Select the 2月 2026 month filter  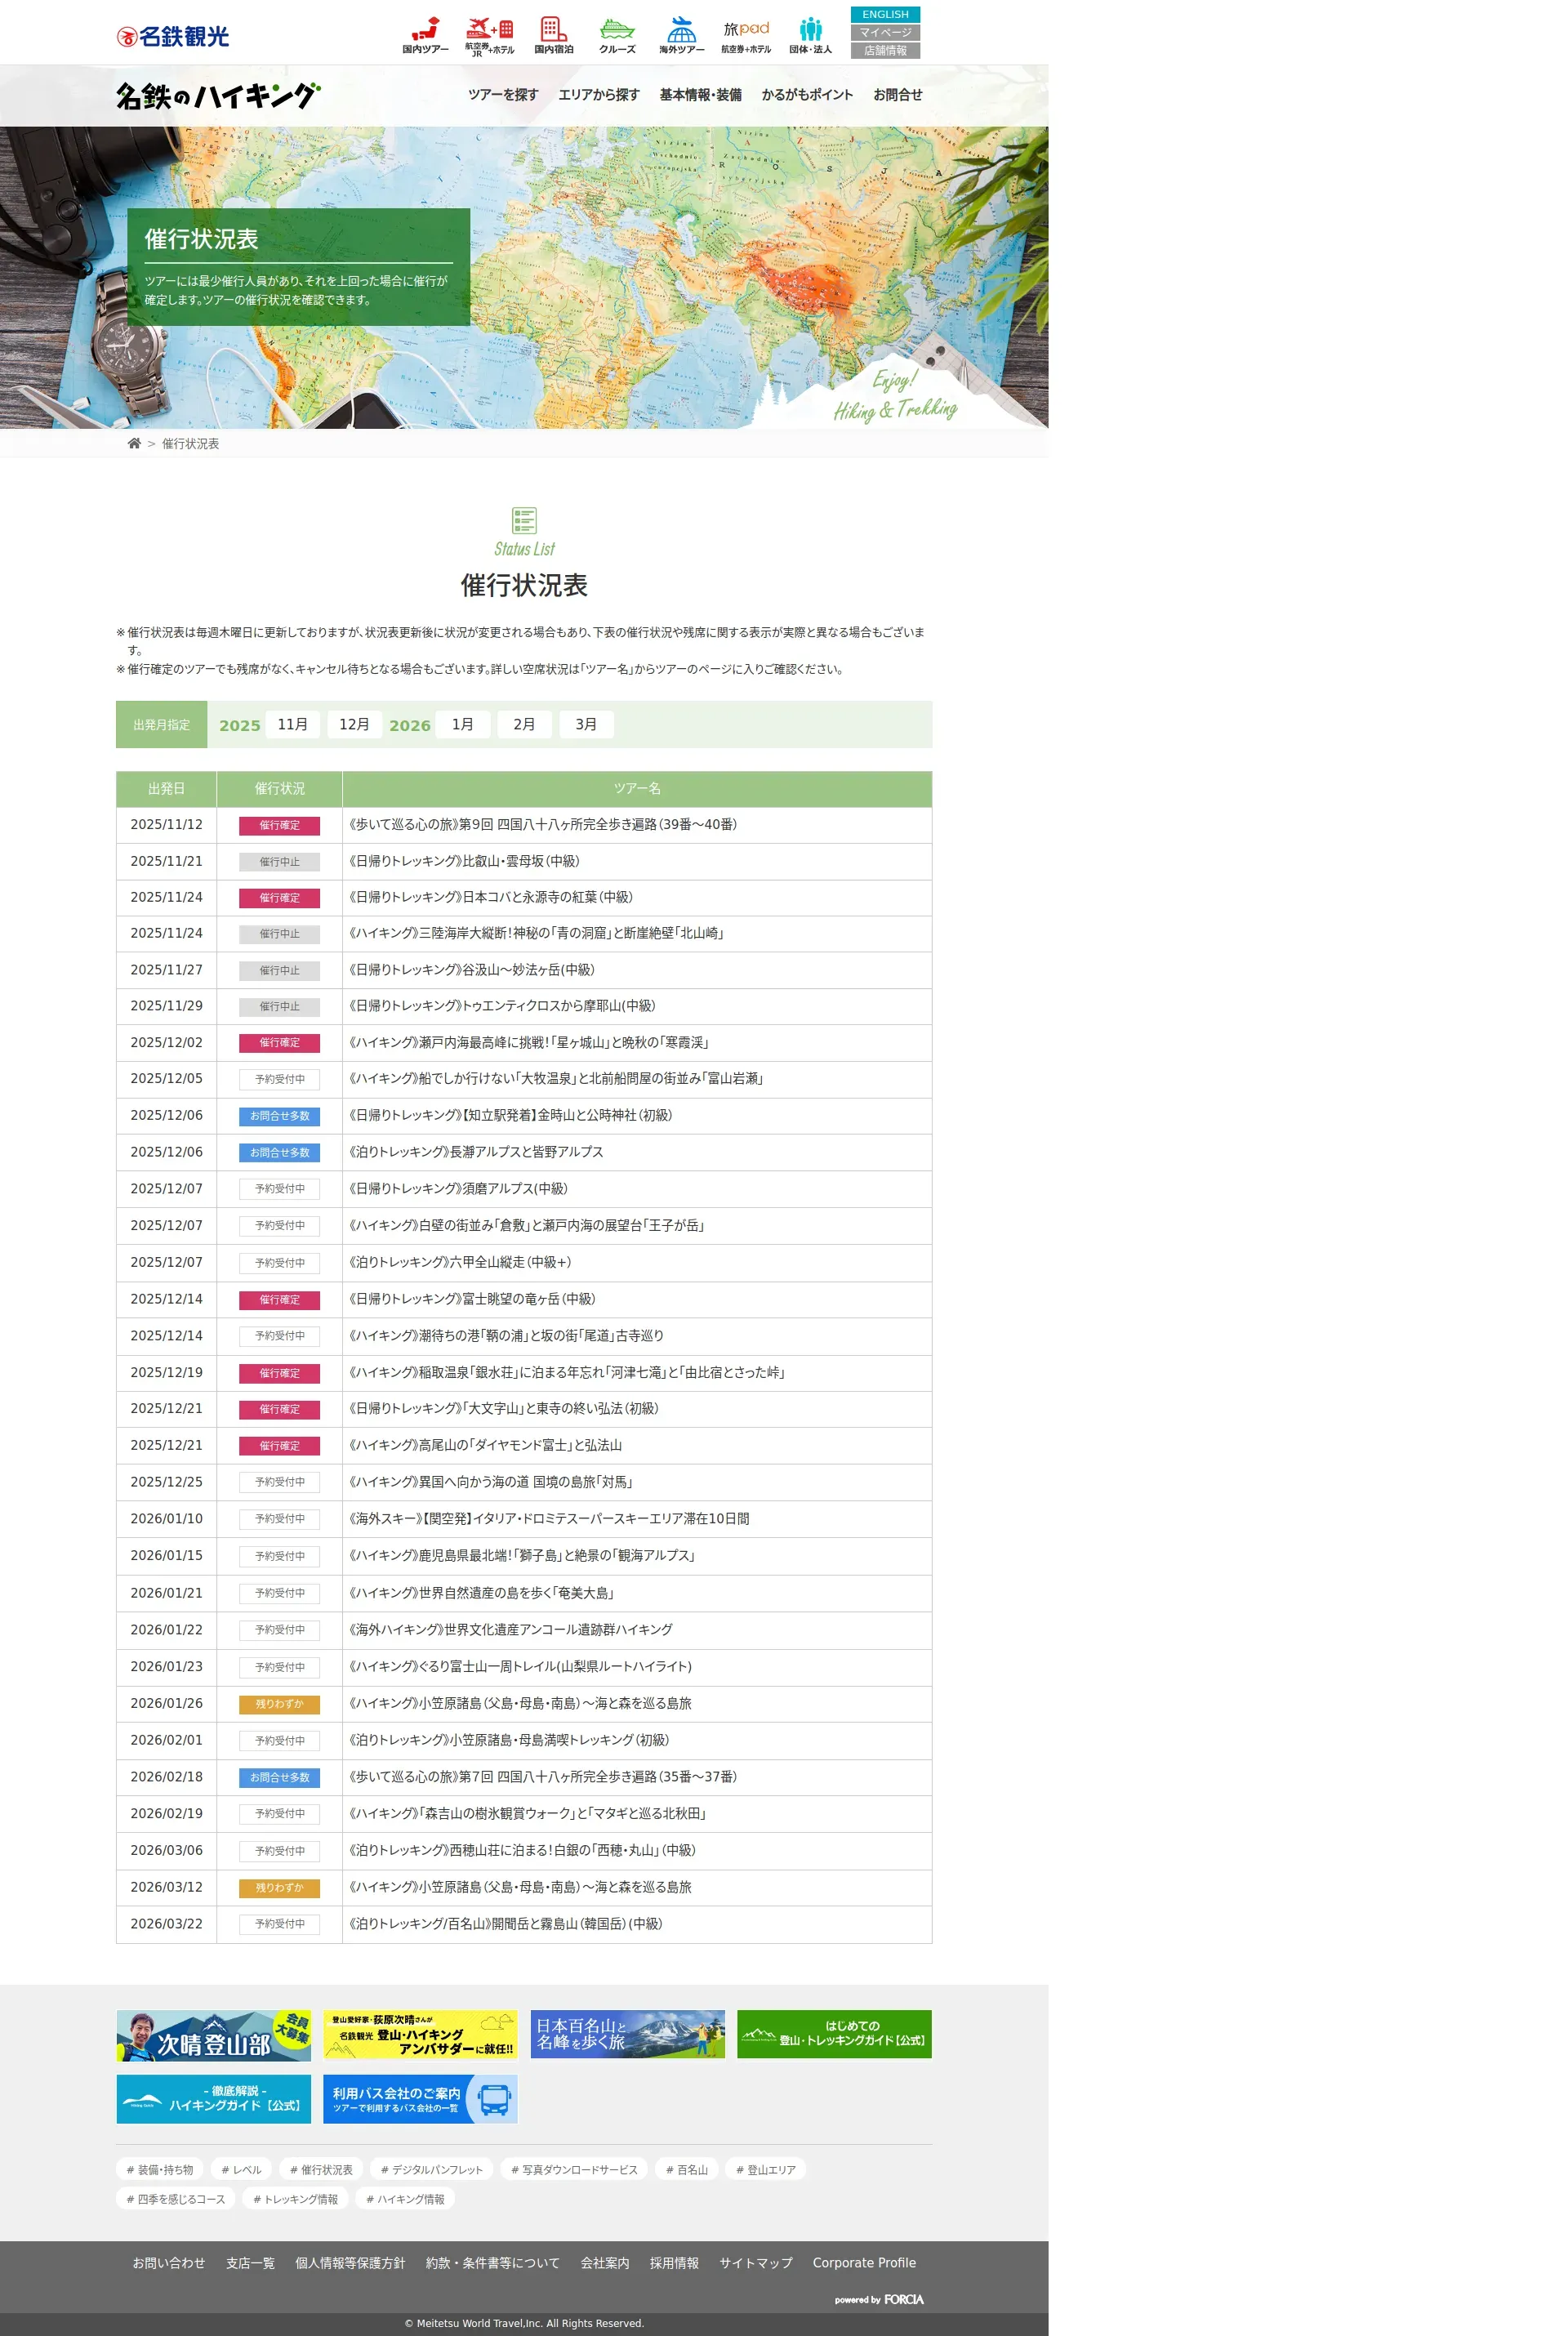tap(524, 724)
